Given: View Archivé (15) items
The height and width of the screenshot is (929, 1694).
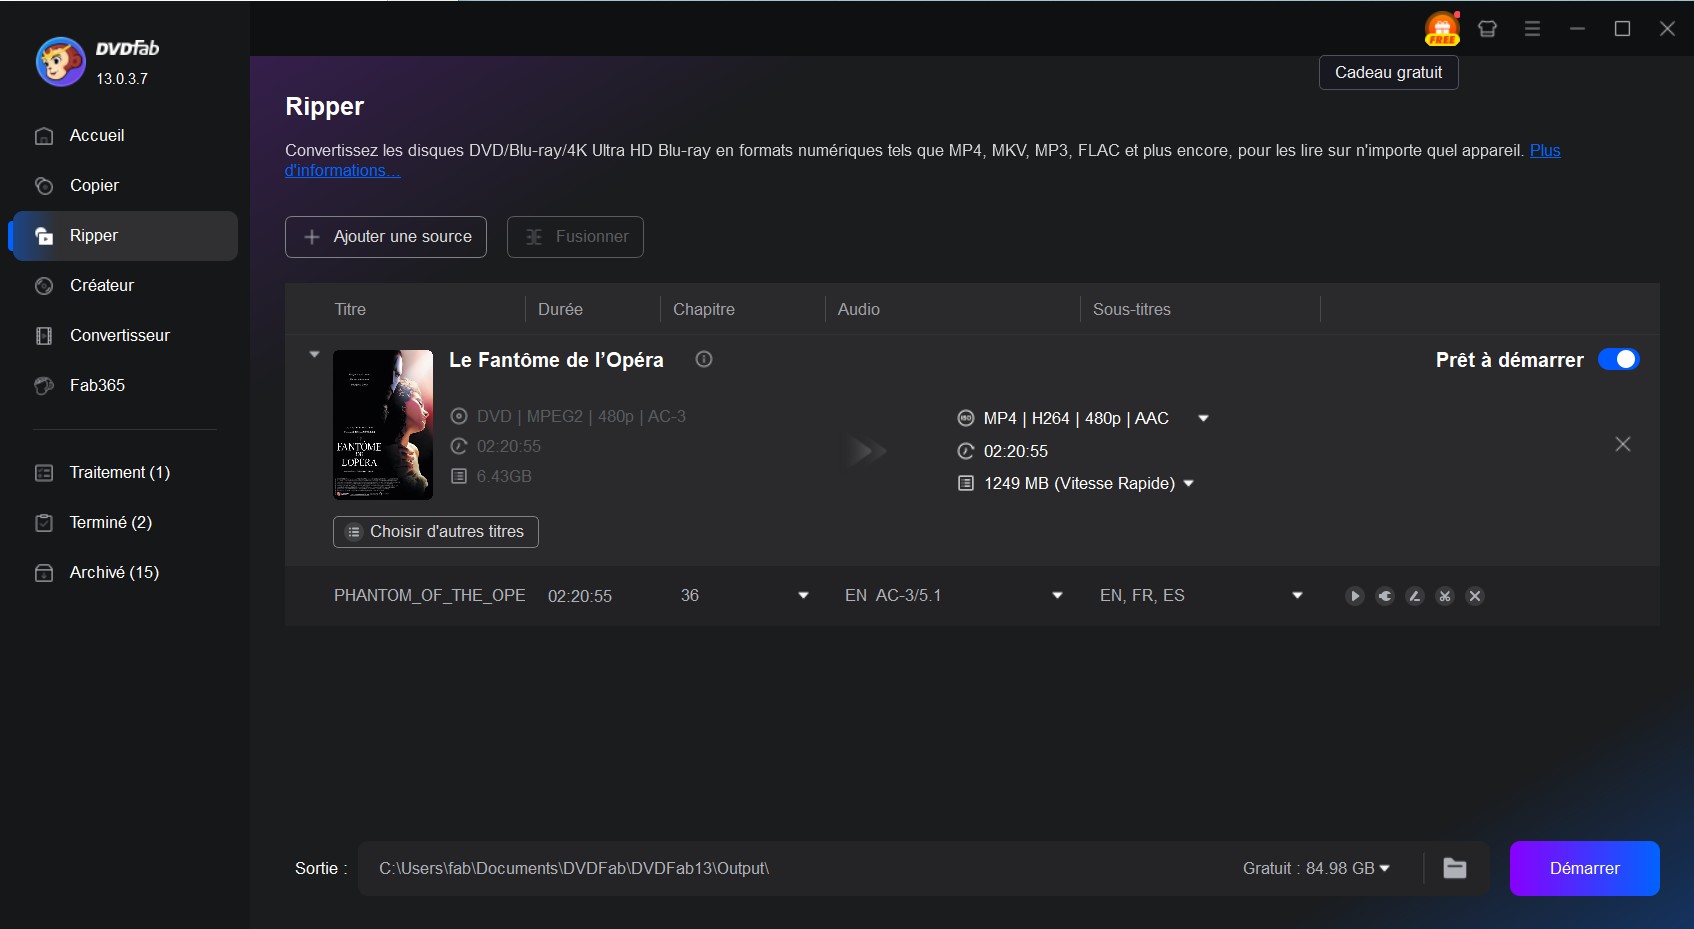Looking at the screenshot, I should [125, 572].
